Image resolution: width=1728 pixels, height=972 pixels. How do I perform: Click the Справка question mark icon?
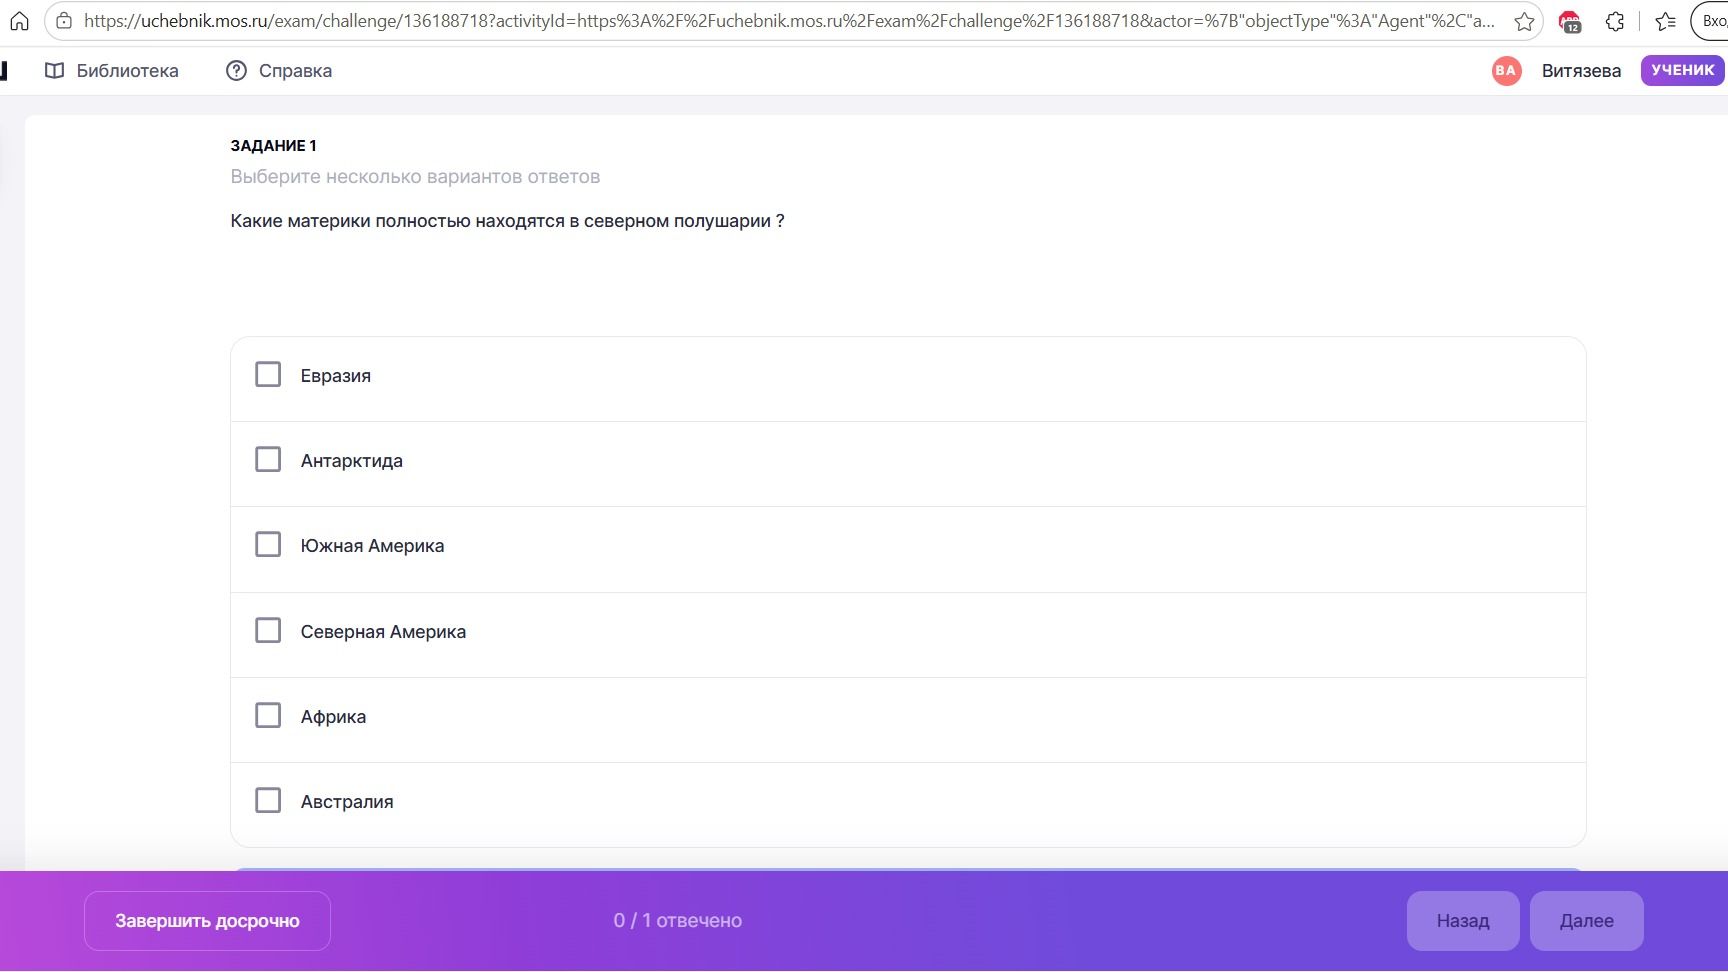point(236,70)
